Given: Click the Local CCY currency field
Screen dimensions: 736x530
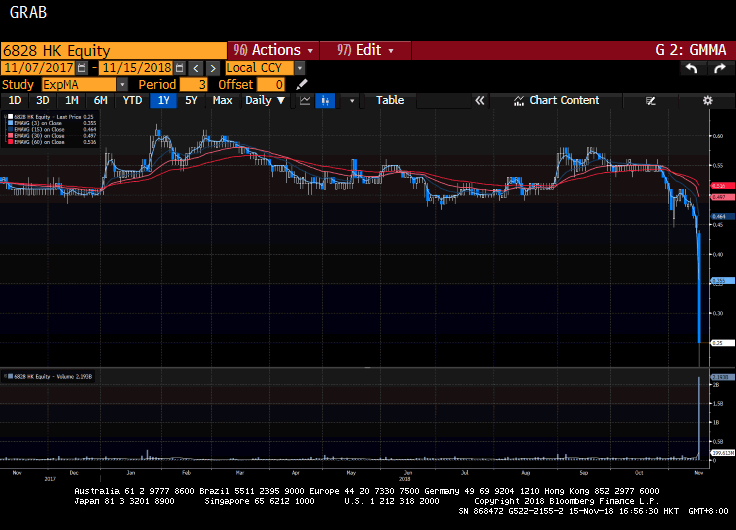Looking at the screenshot, I should (x=260, y=68).
